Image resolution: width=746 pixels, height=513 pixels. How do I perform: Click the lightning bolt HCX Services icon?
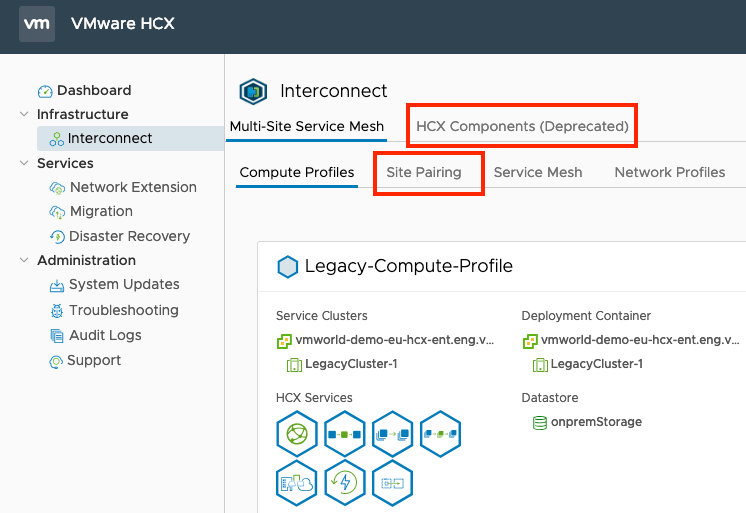click(343, 483)
